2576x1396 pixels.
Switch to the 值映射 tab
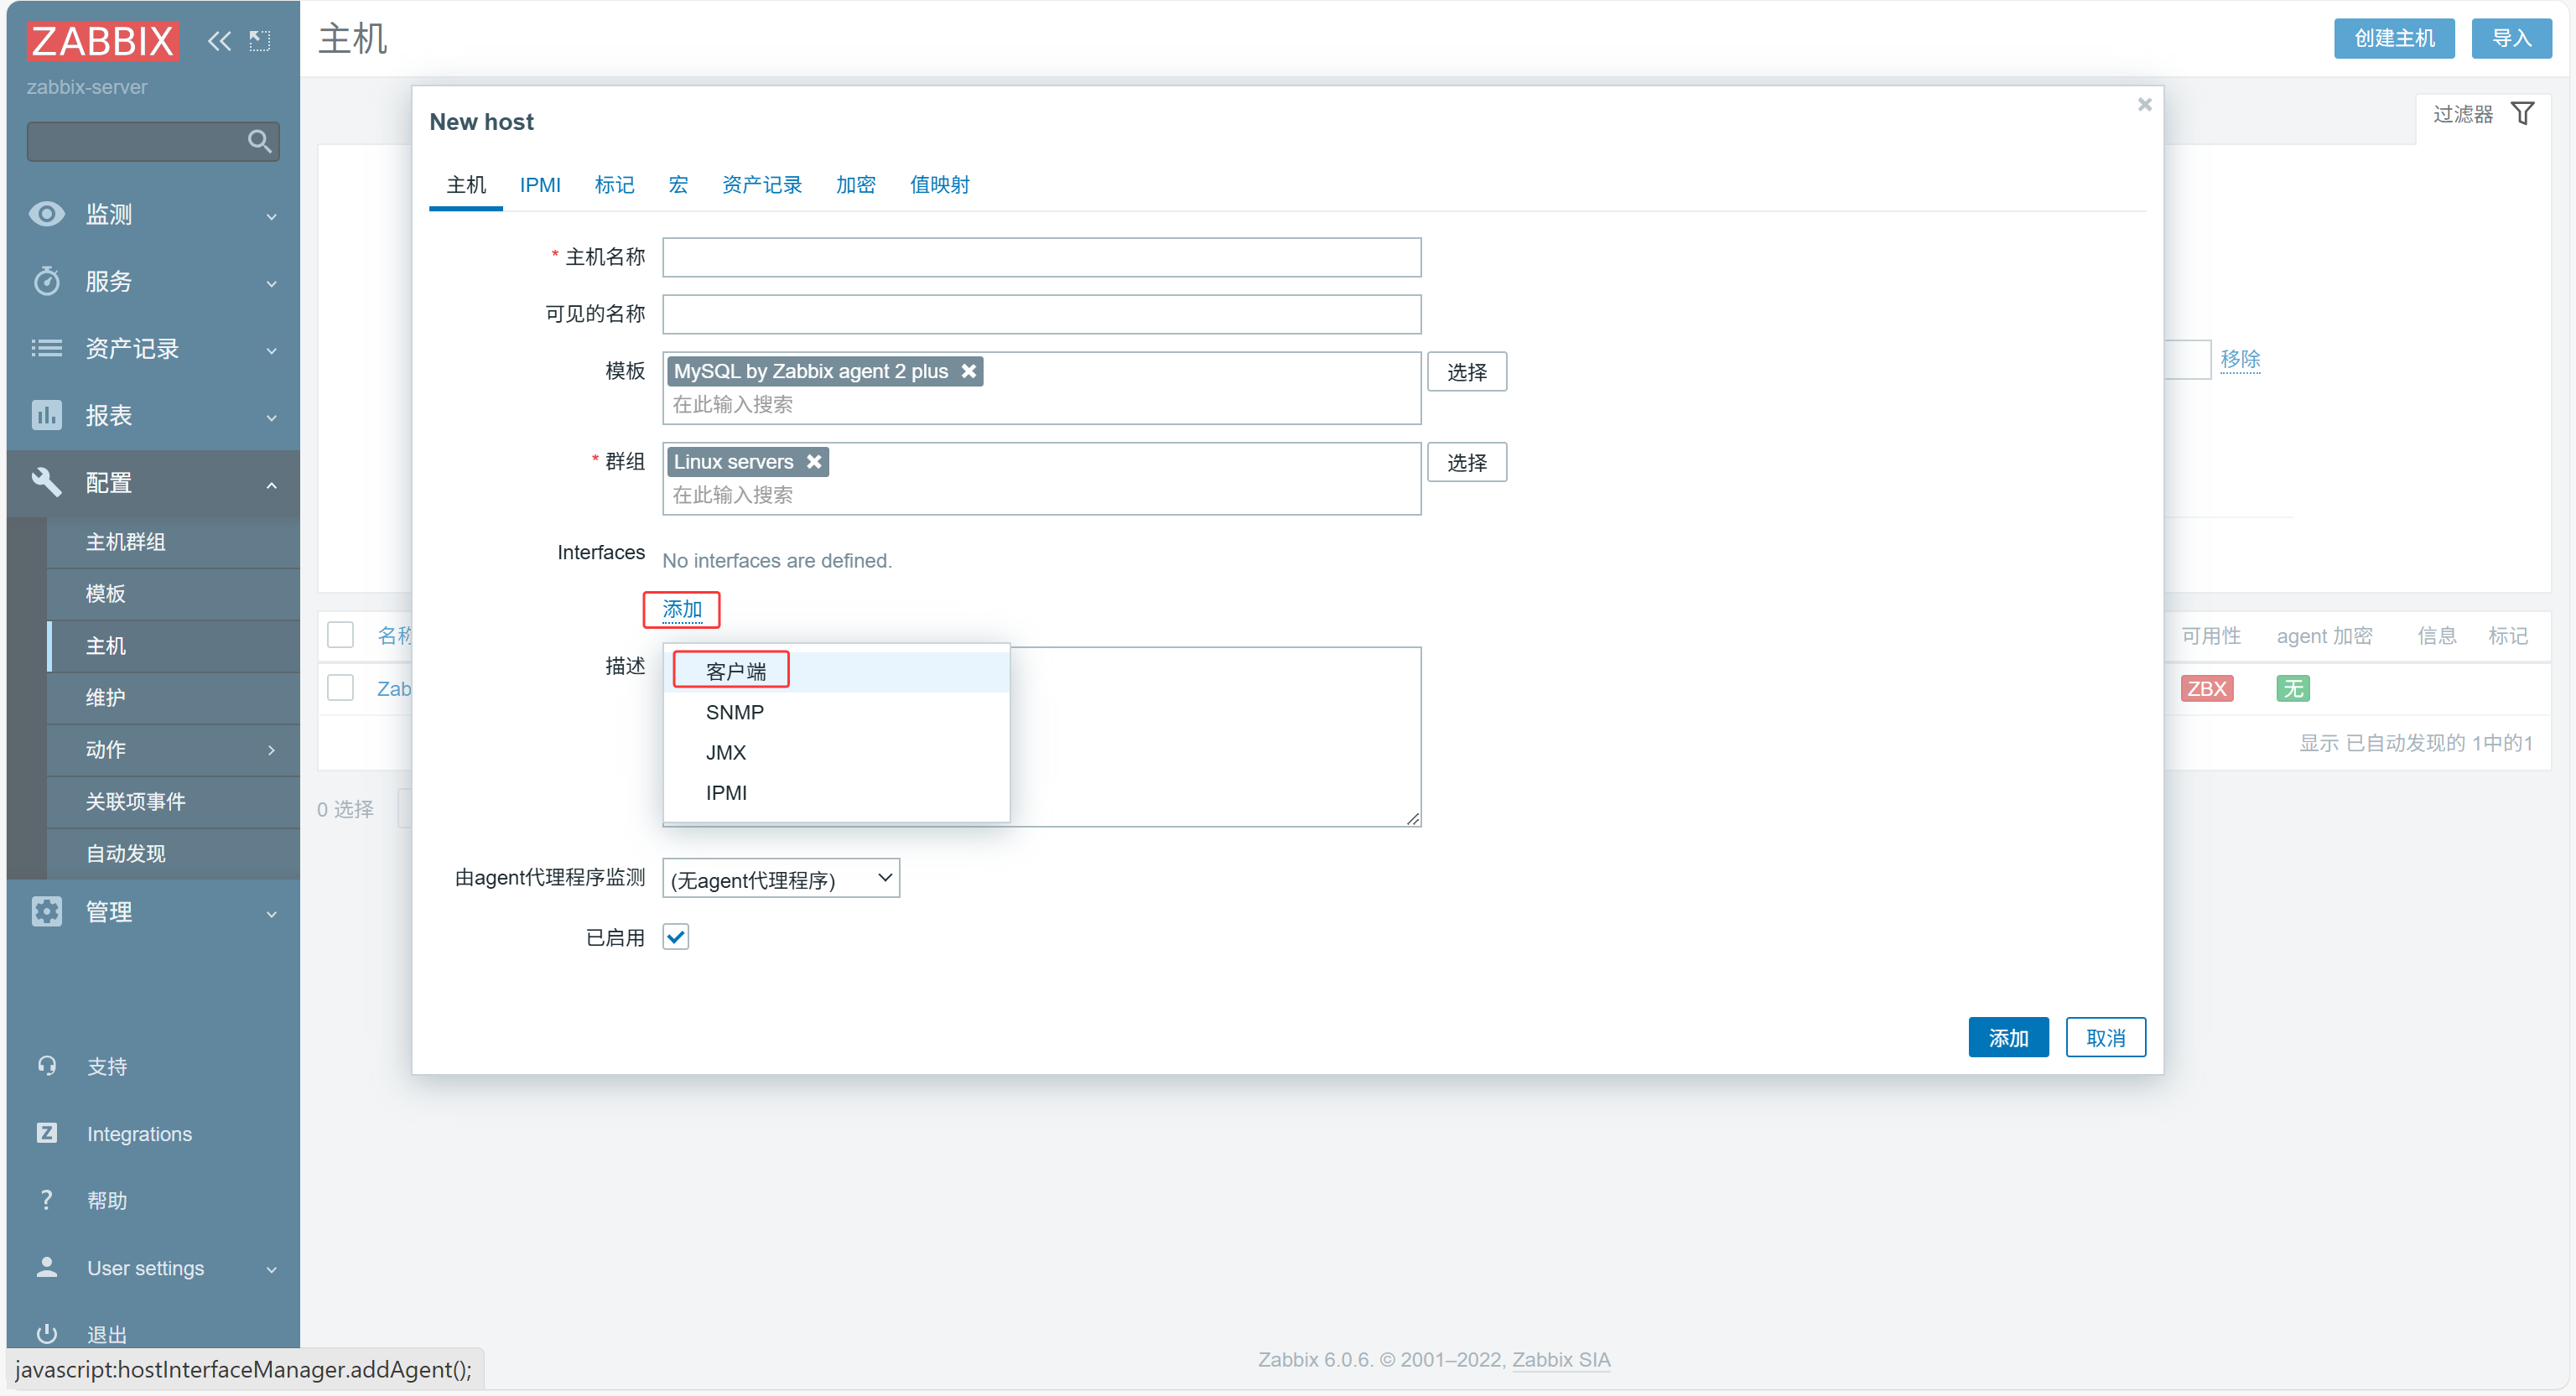939,185
